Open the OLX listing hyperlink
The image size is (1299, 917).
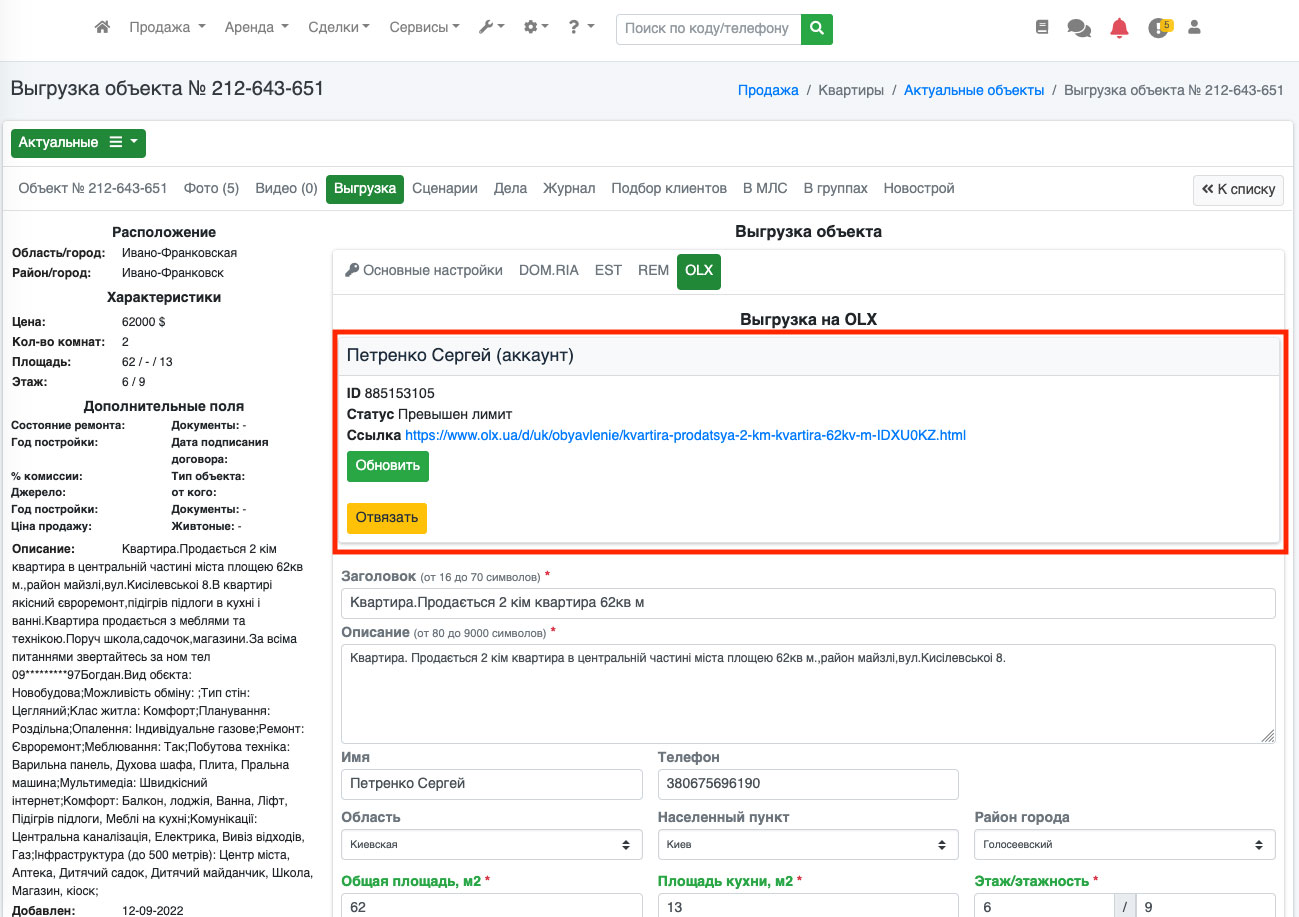point(685,435)
